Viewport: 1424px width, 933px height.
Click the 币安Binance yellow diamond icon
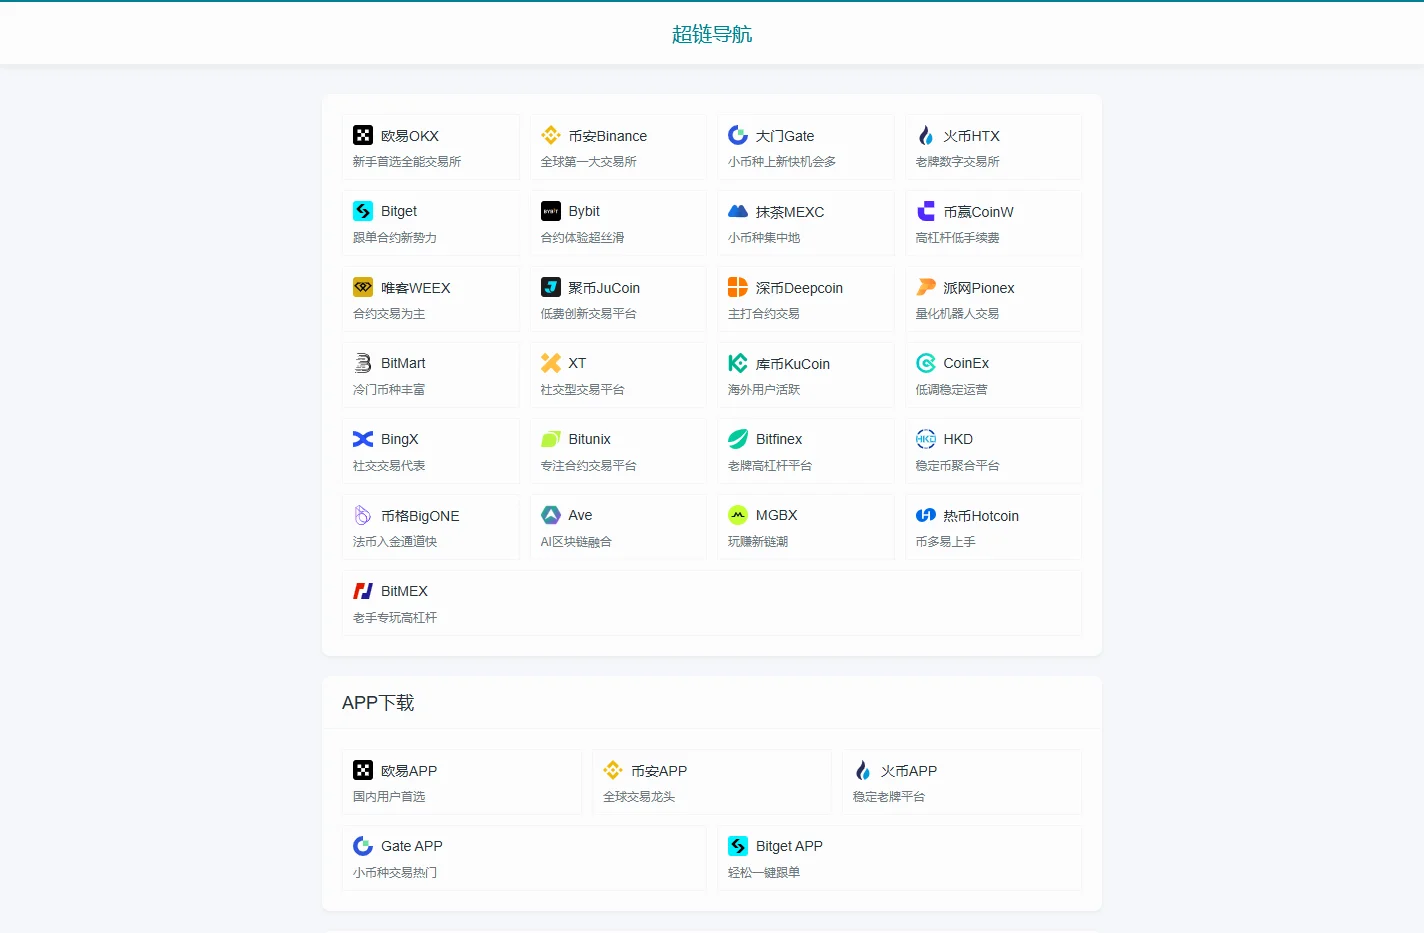[x=551, y=135]
